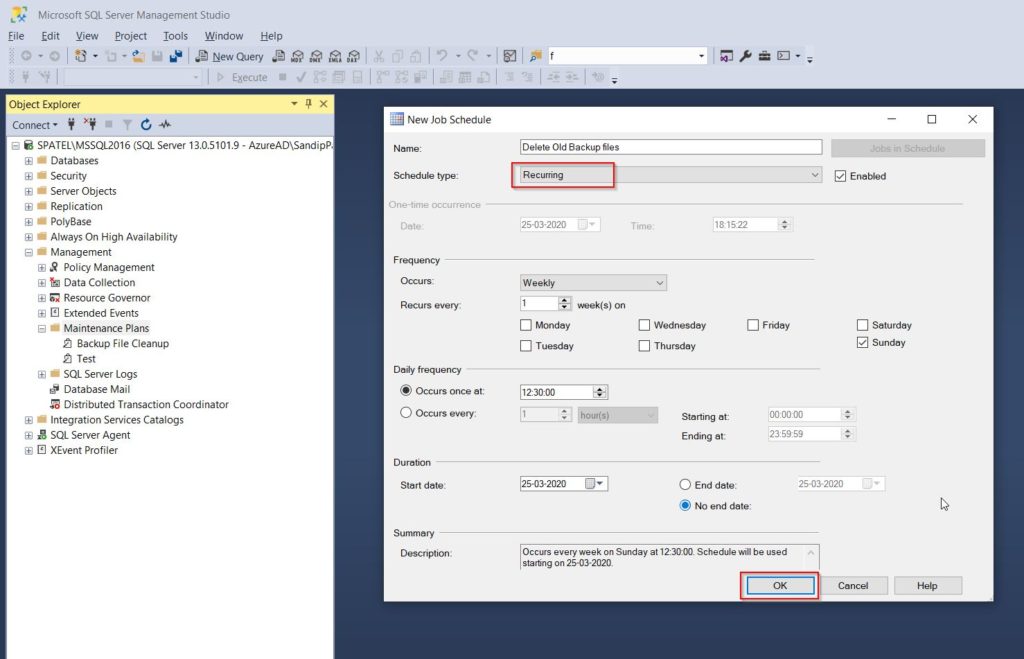Click the DMX query toolbar icon
Screen dimensions: 1024x659
(316, 56)
